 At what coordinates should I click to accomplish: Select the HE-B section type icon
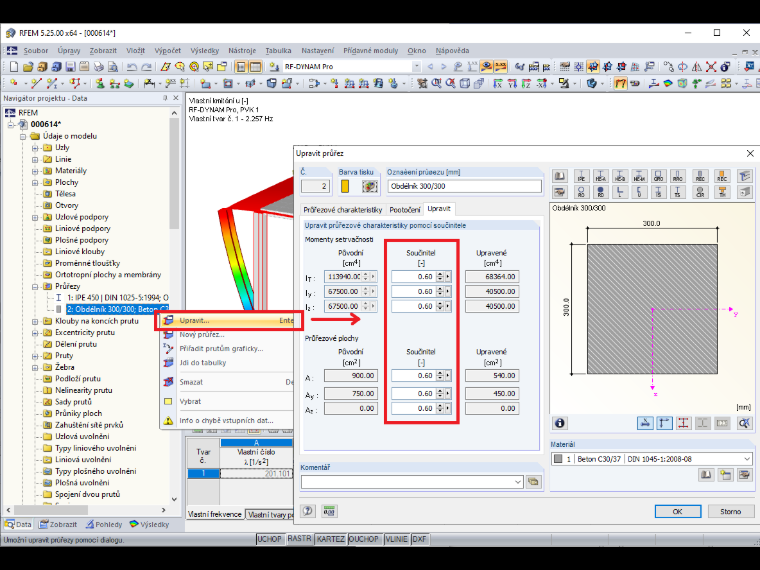tap(620, 176)
